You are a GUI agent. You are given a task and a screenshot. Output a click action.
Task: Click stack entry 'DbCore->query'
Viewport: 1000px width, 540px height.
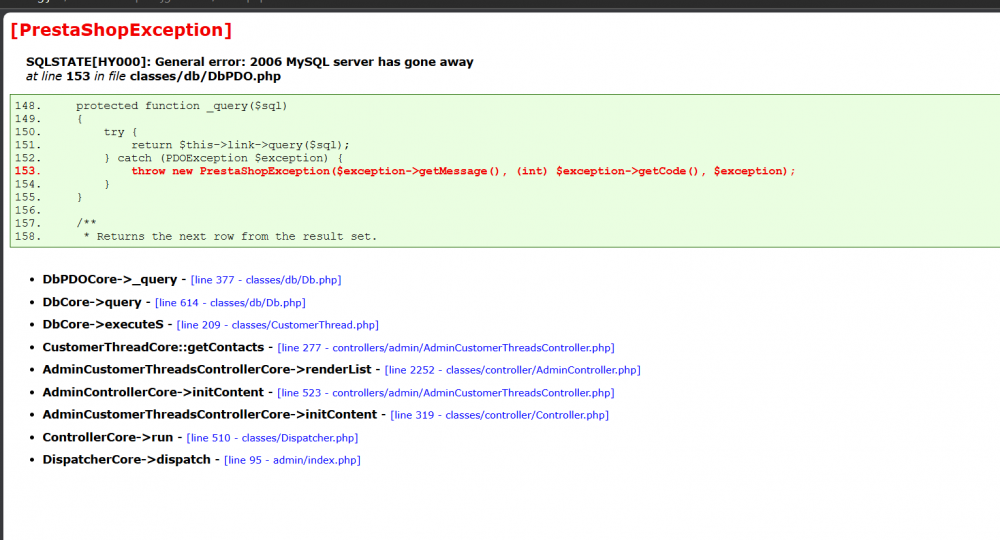coord(92,302)
